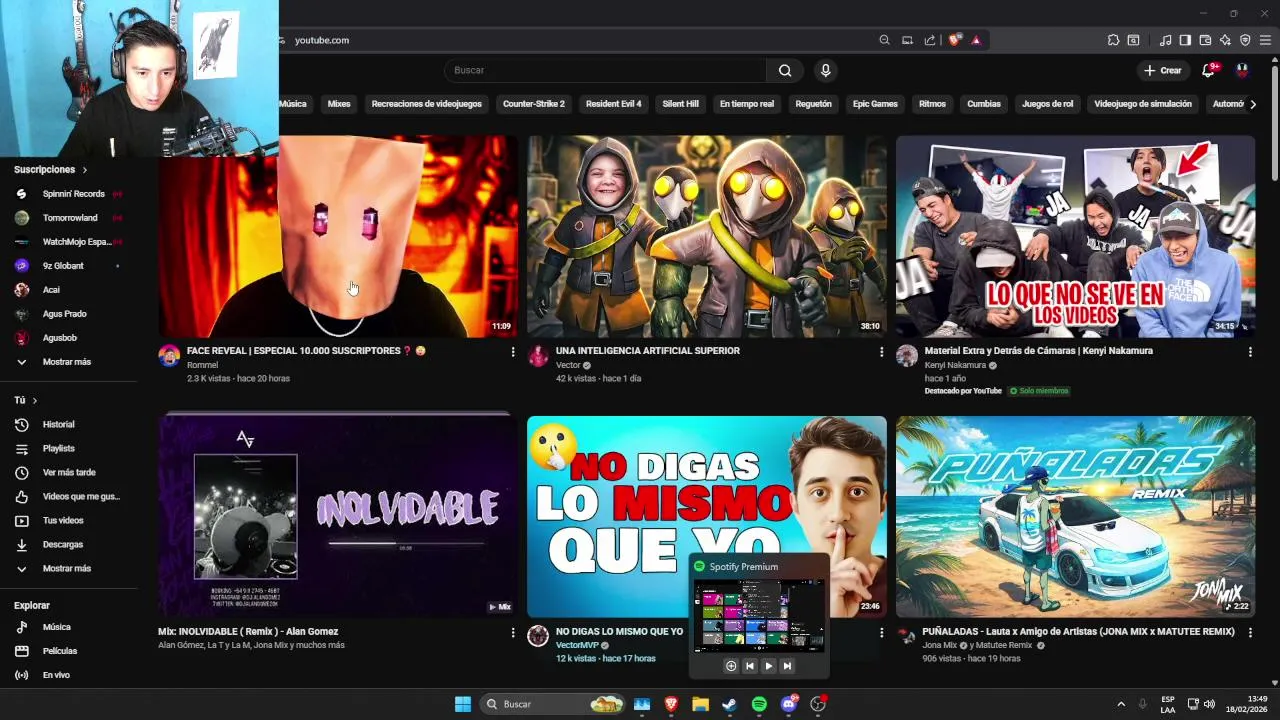Screen dimensions: 1280x720
Task: Open Discord from the taskbar
Action: point(789,704)
